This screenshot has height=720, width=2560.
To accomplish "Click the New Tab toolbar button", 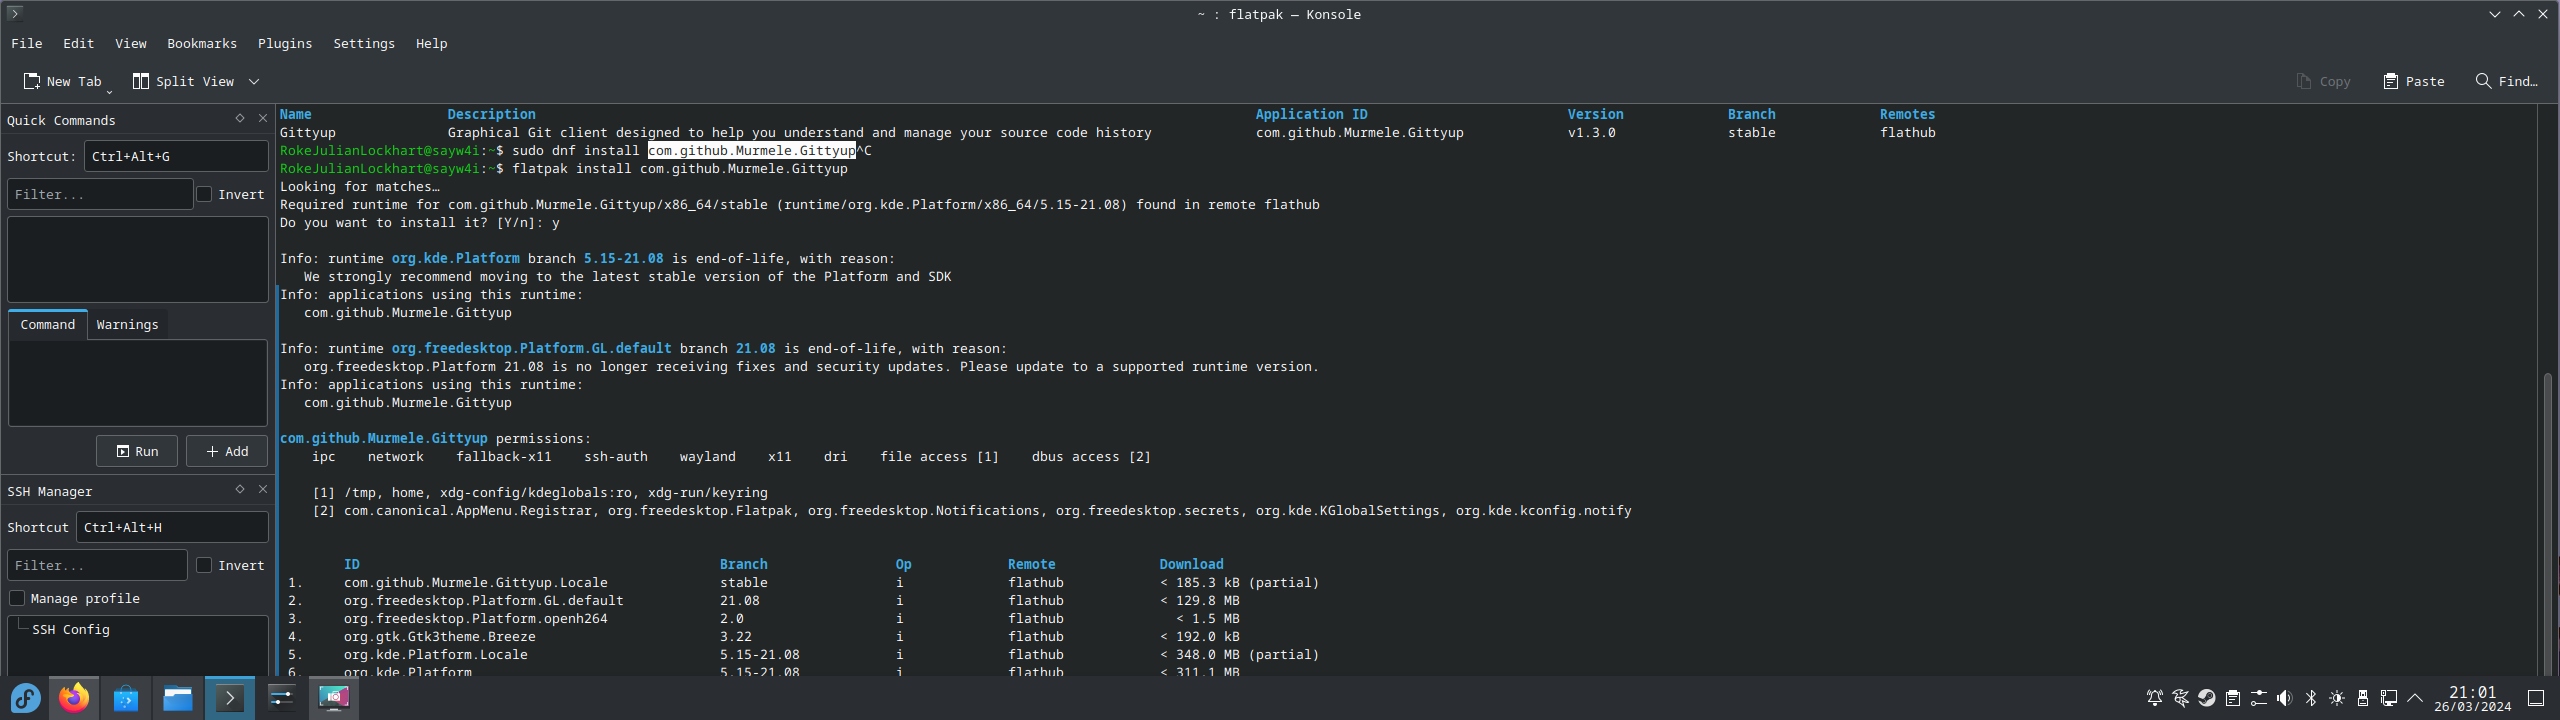I will pyautogui.click(x=64, y=81).
